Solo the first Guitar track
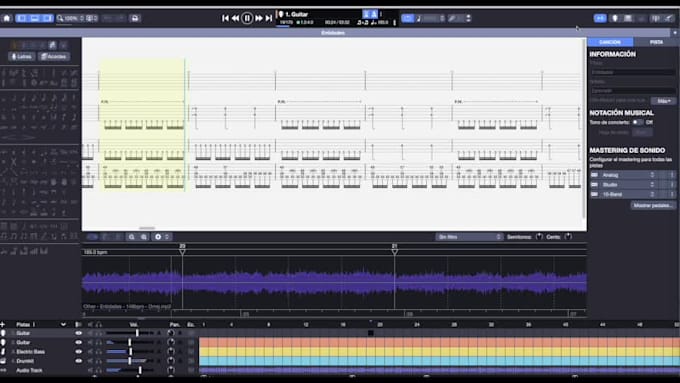Image resolution: width=680 pixels, height=383 pixels. coord(99,333)
